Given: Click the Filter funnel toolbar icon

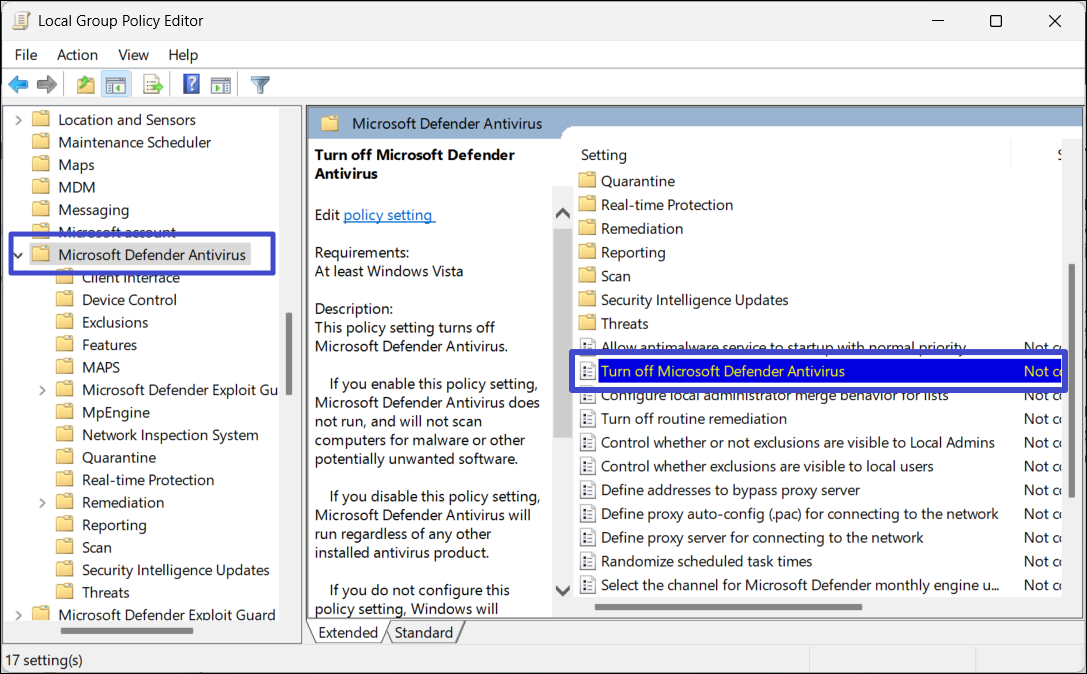Looking at the screenshot, I should click(260, 85).
